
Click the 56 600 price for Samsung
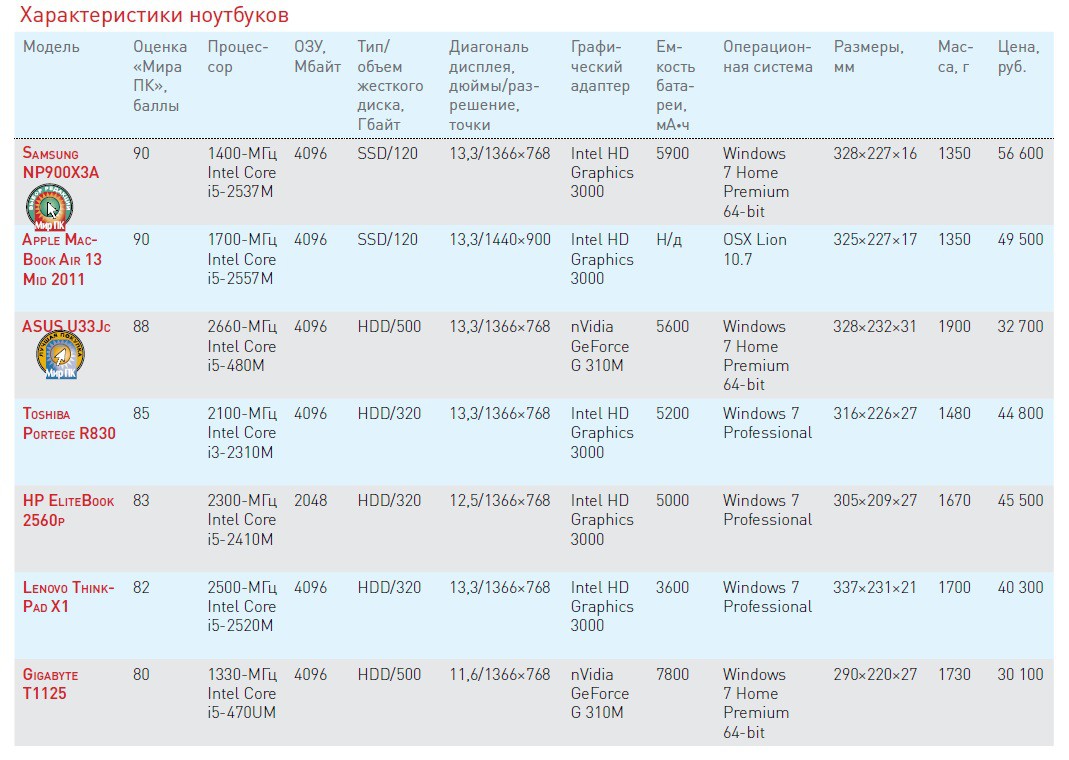point(1020,153)
